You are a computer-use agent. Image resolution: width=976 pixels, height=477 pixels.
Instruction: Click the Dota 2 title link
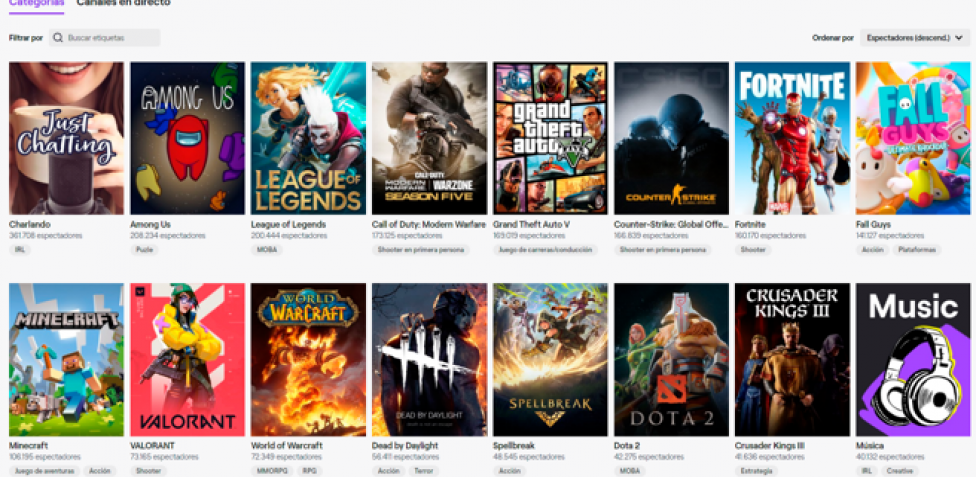[627, 446]
